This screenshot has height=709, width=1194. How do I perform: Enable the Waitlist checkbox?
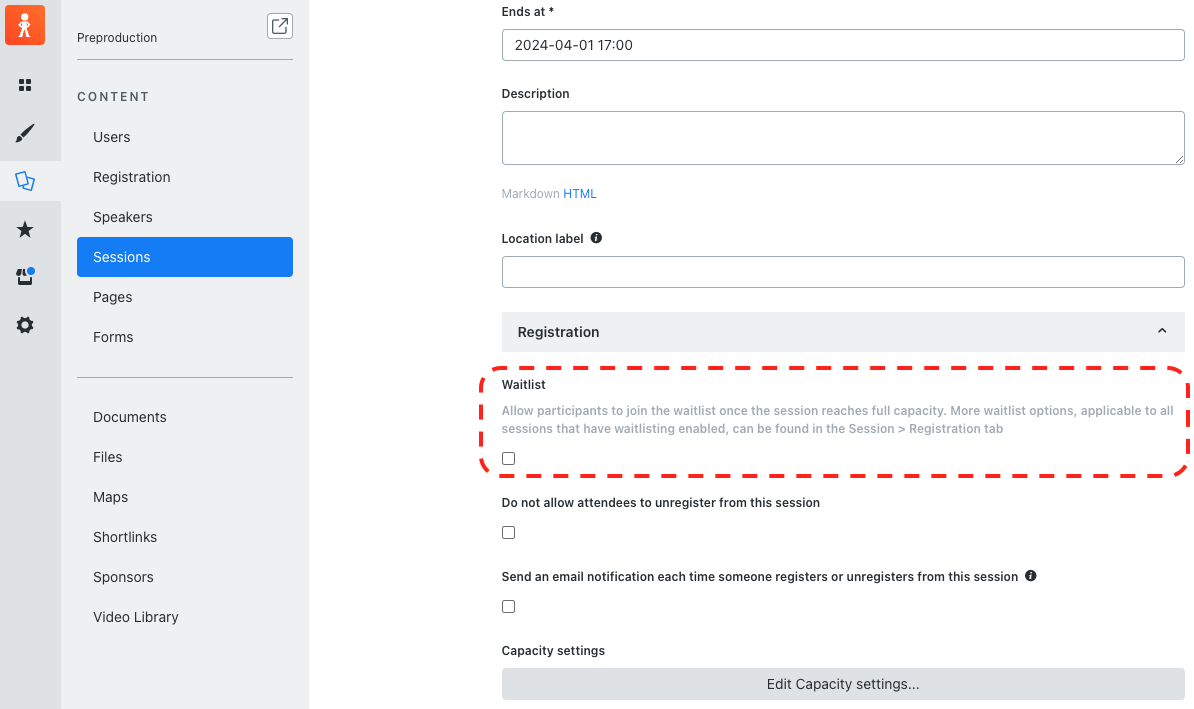[509, 458]
